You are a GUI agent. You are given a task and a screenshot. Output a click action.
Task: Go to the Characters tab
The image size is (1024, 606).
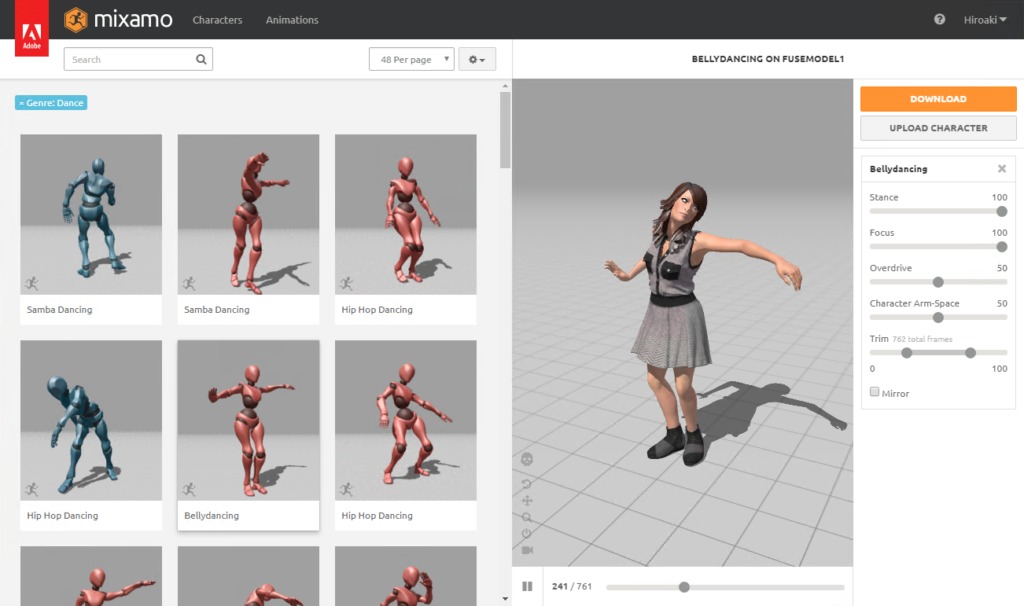coord(217,20)
